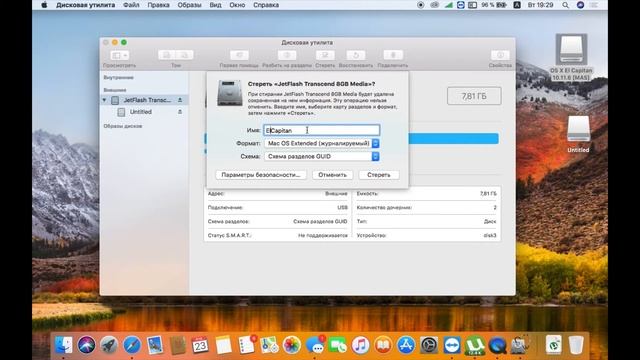The height and width of the screenshot is (360, 640).
Task: Open System Preferences gear in dock
Action: tap(429, 345)
